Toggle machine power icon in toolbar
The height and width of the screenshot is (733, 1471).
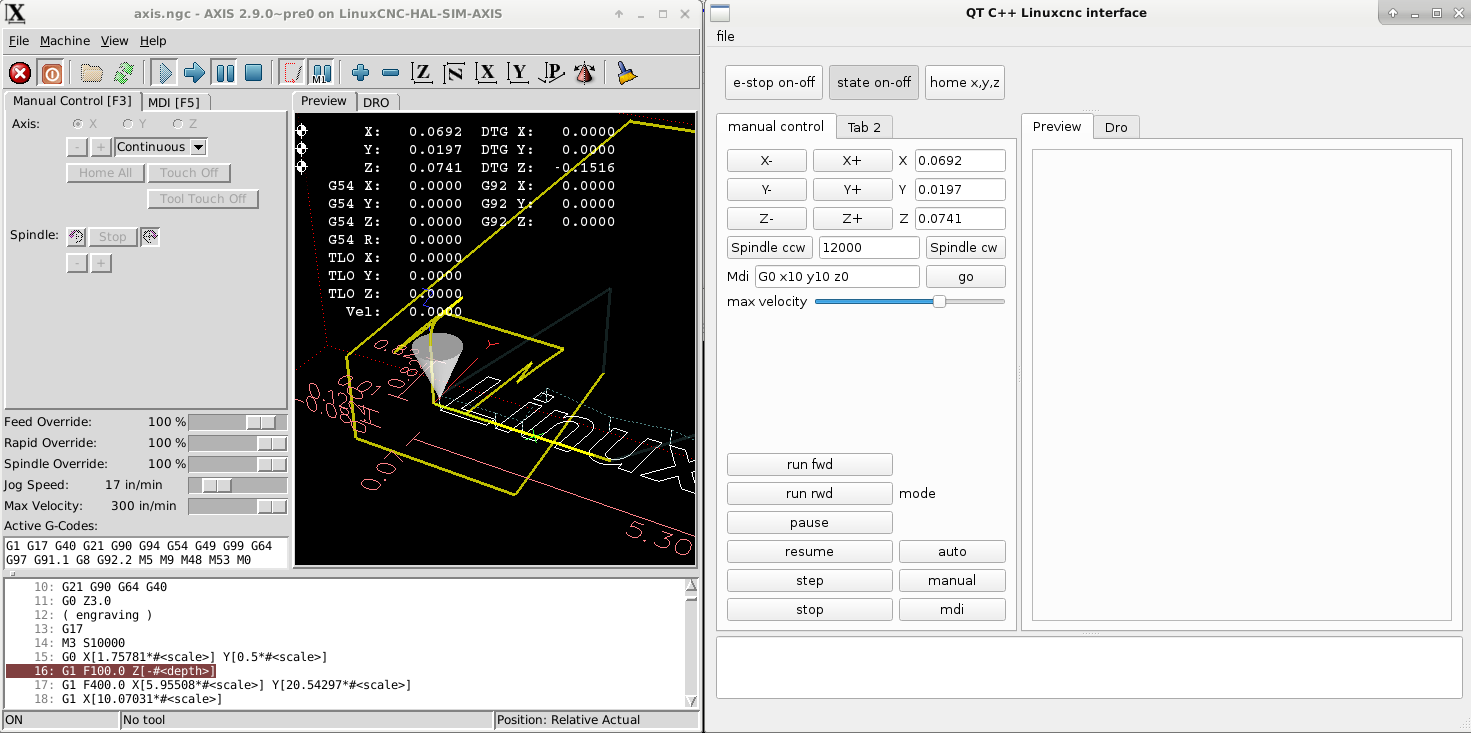pos(51,73)
